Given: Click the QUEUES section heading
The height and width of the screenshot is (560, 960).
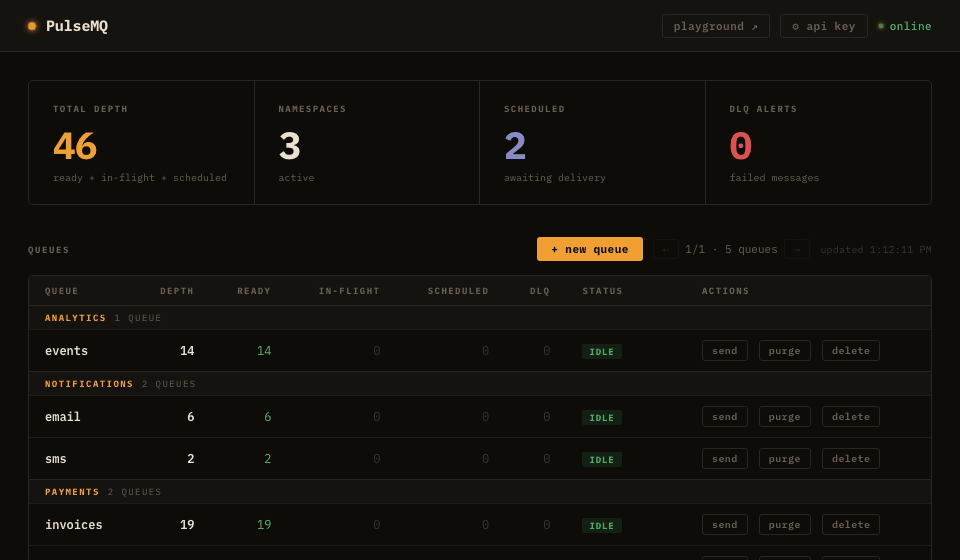Looking at the screenshot, I should click(x=48, y=250).
